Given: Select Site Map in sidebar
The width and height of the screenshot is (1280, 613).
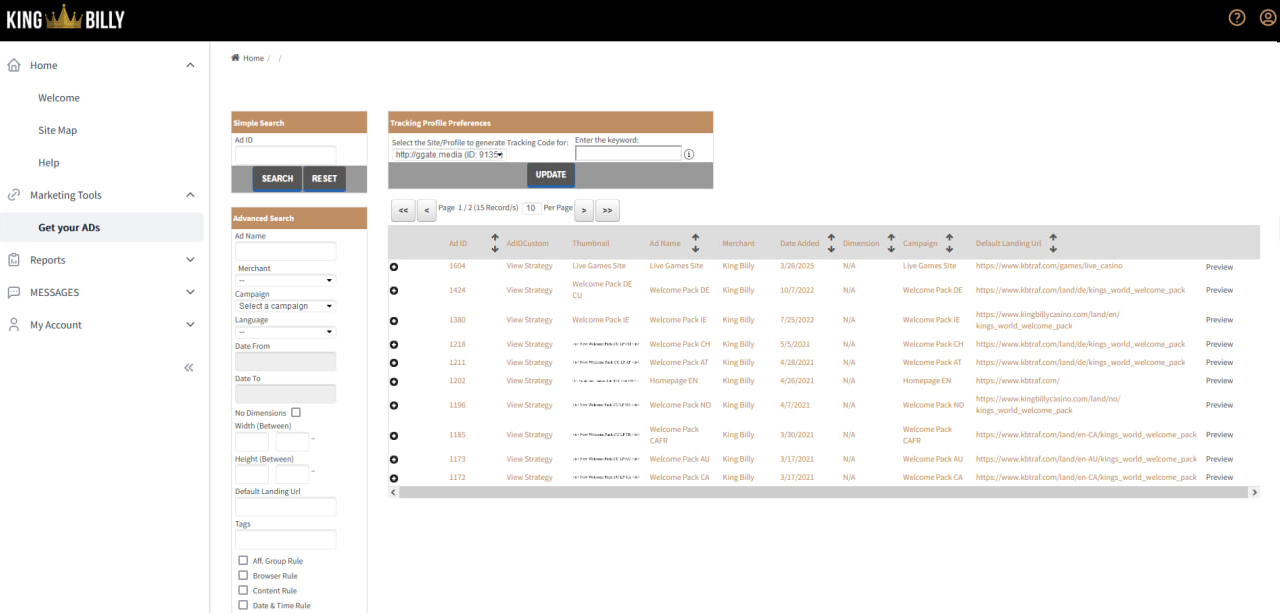Looking at the screenshot, I should (x=57, y=130).
